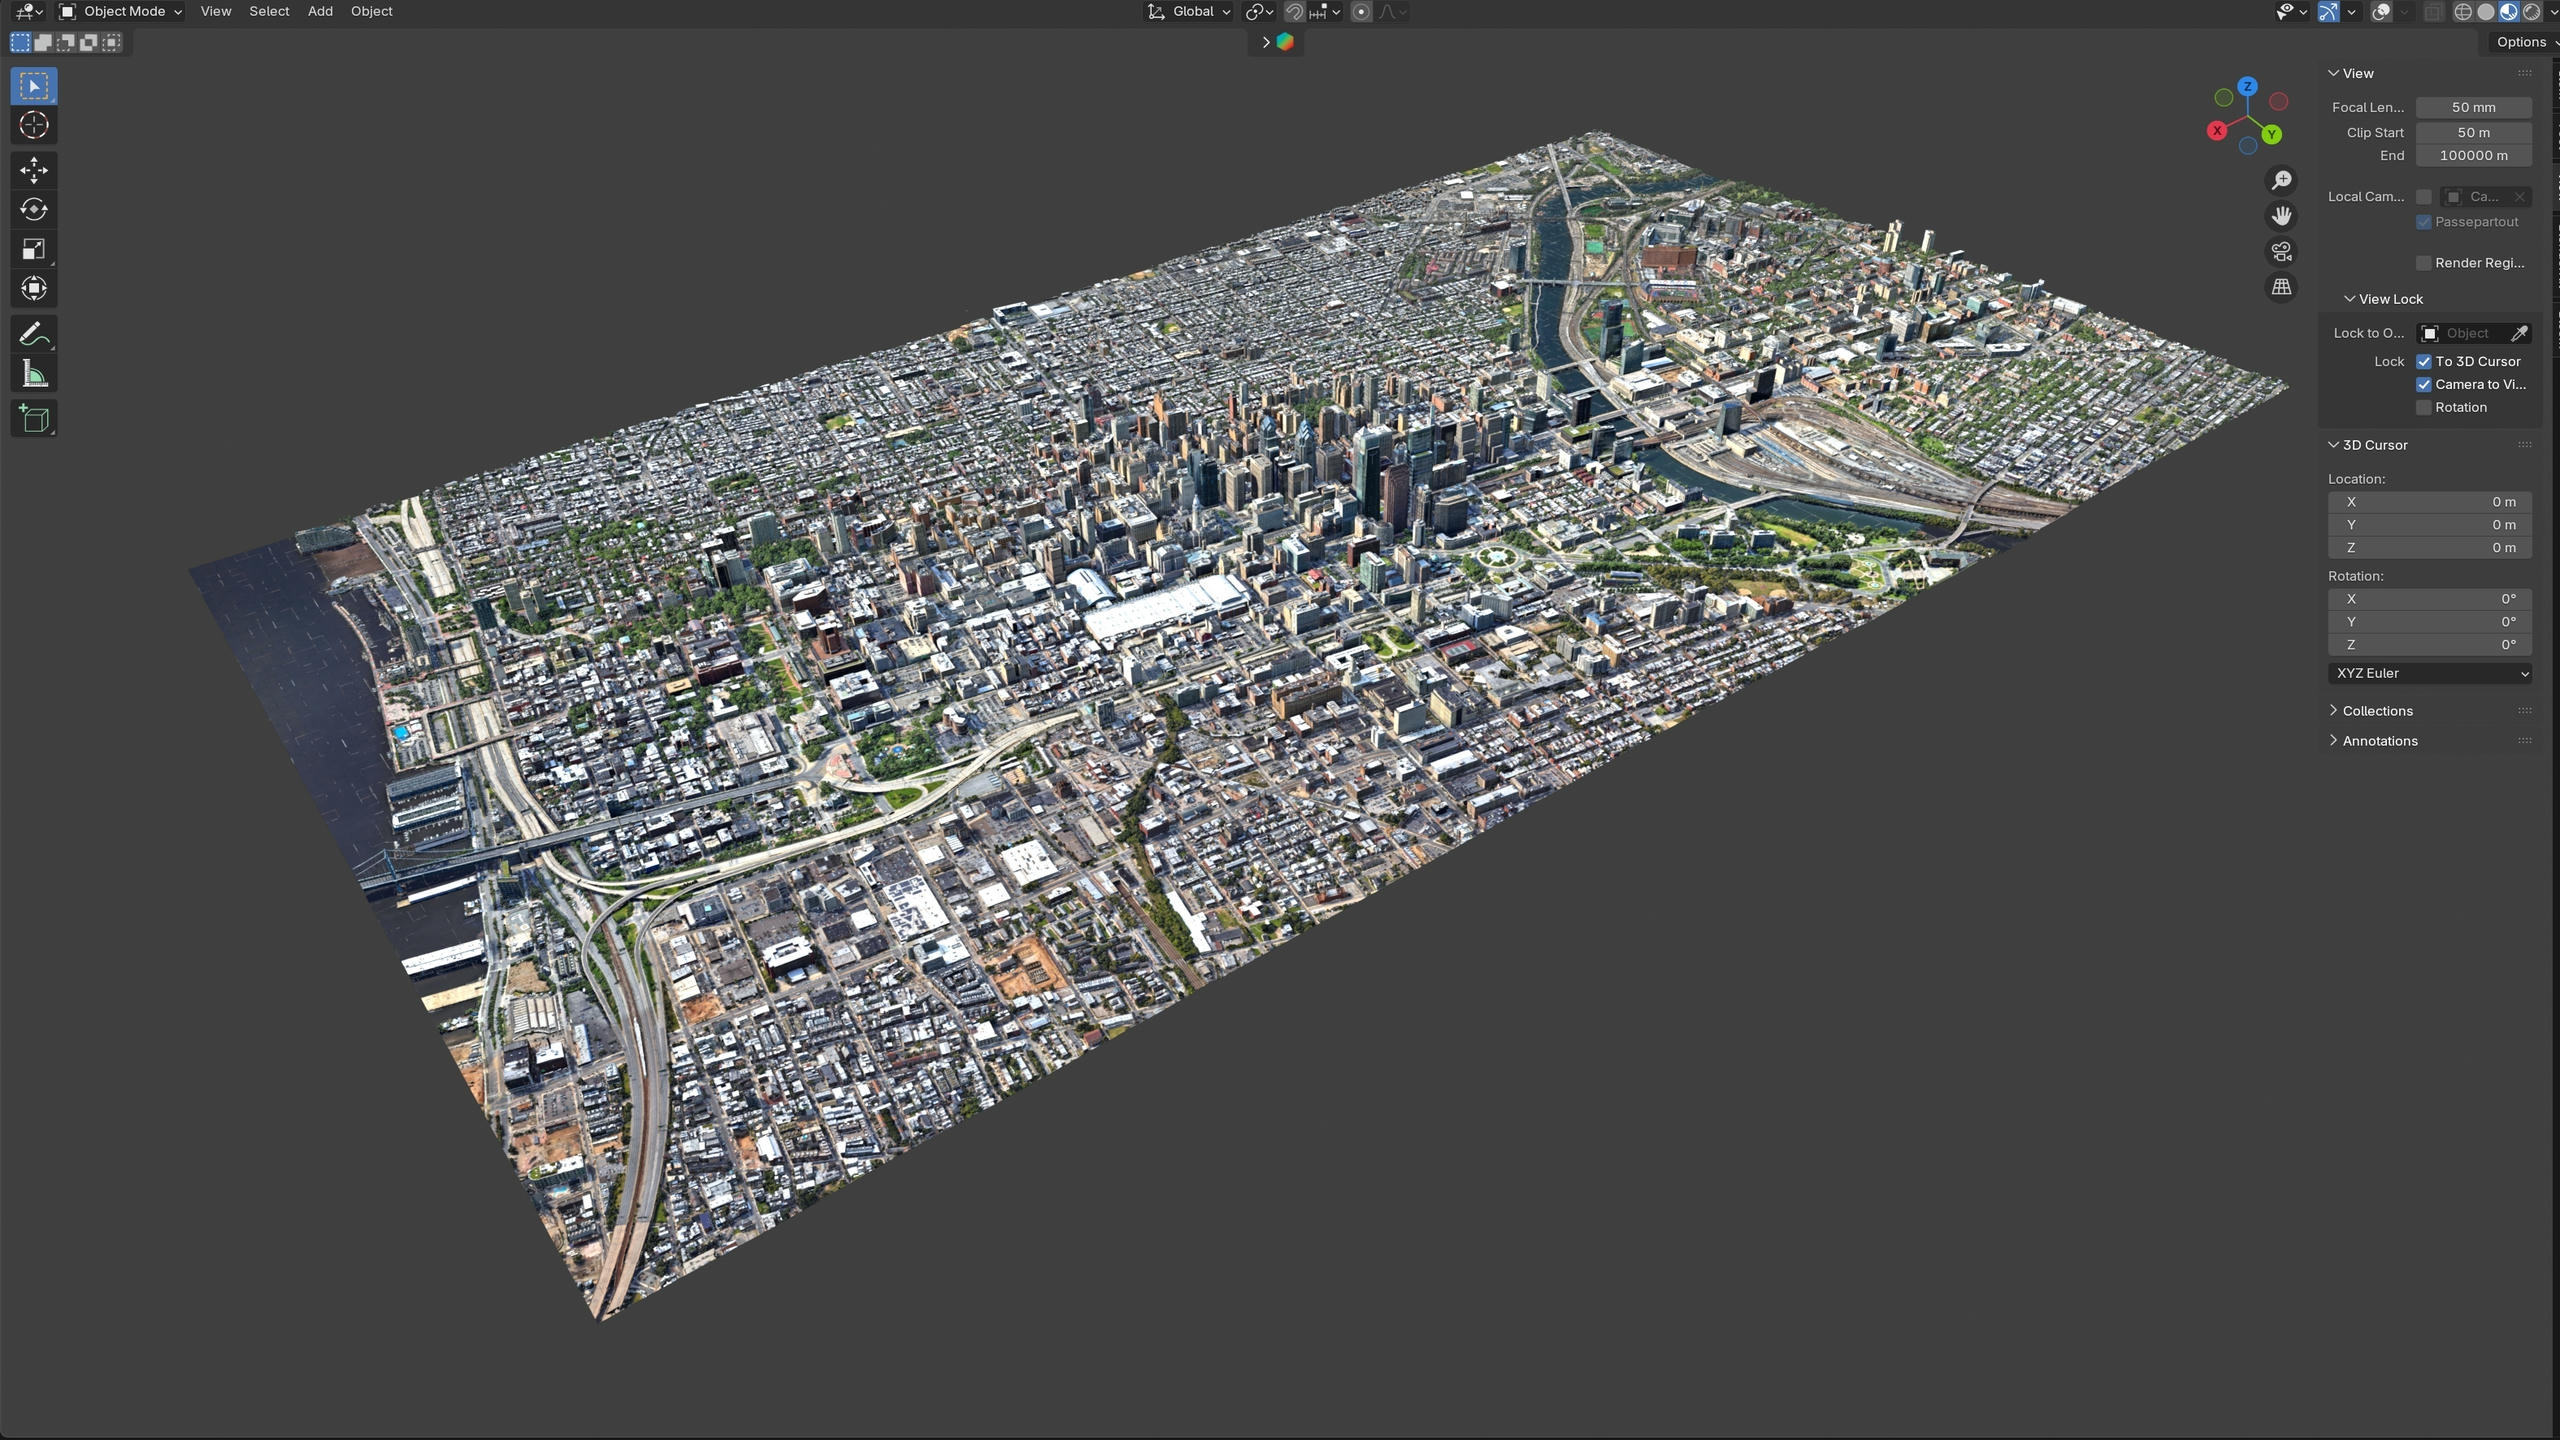This screenshot has width=2560, height=1440.
Task: Open the Object Mode dropdown
Action: (121, 12)
